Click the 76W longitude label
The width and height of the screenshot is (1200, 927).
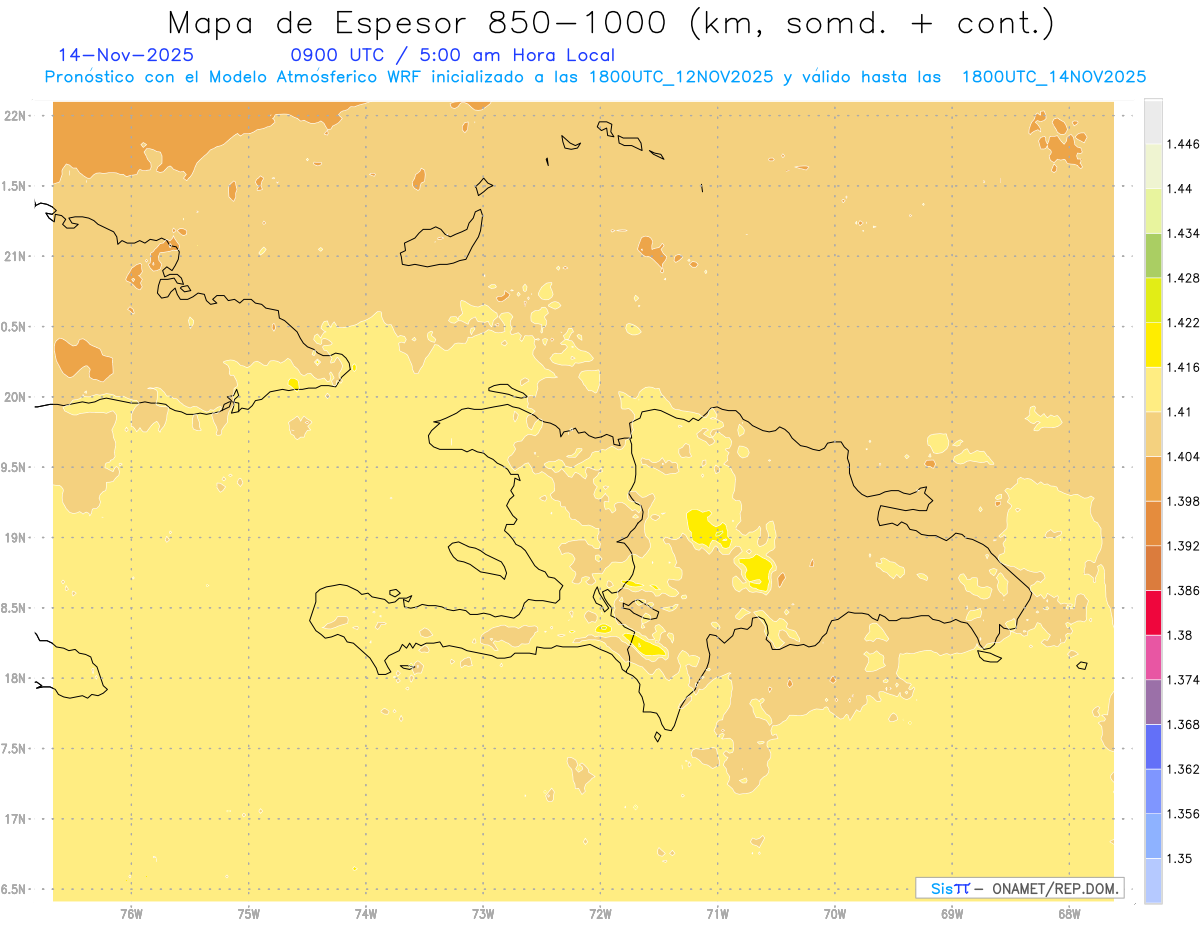[131, 914]
